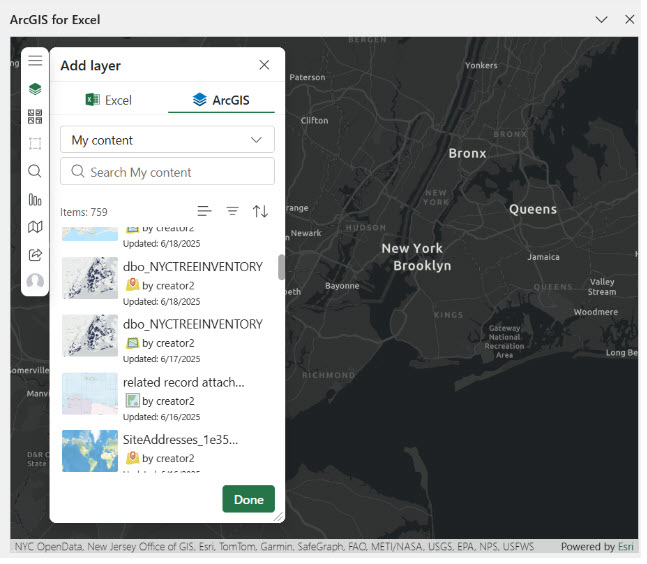Screen dimensions: 647x564
Task: Click the Valley Stream label on map
Action: point(602,287)
